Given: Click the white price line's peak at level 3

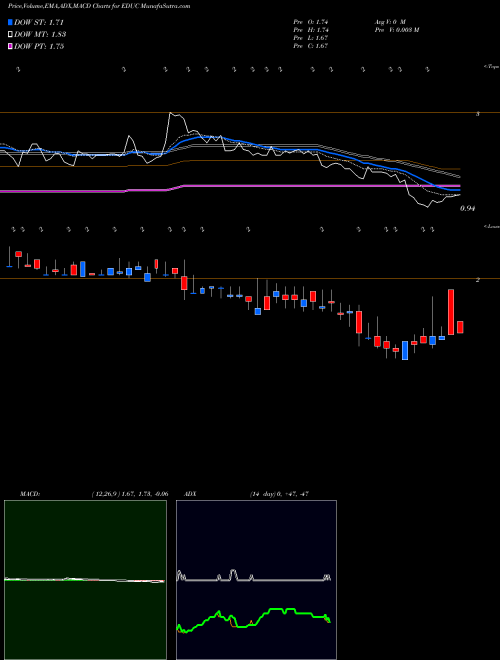Looking at the screenshot, I should 170,113.
